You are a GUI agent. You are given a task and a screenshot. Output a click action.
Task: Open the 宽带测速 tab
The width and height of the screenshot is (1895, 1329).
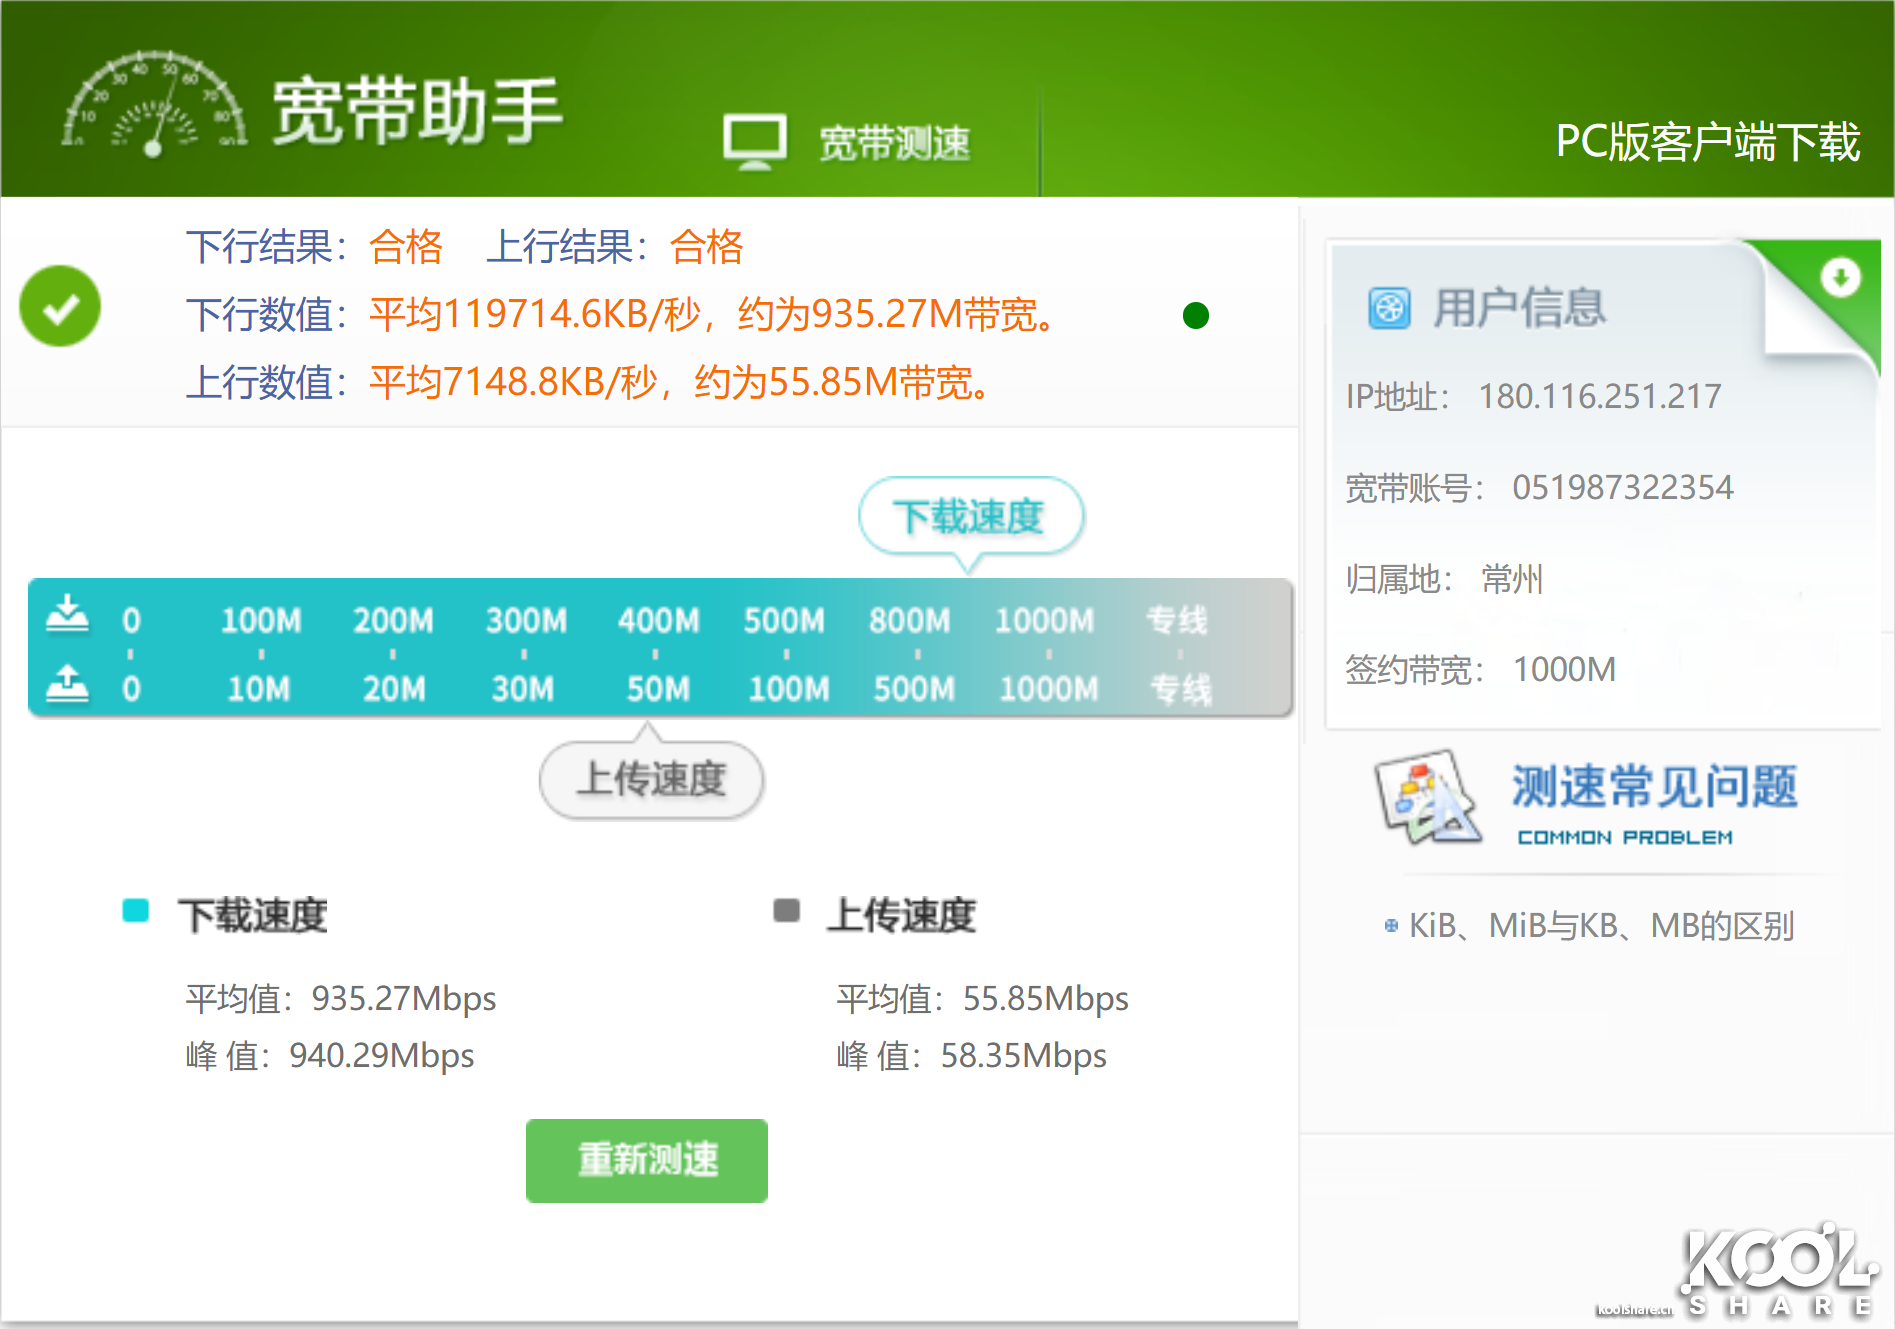[893, 143]
